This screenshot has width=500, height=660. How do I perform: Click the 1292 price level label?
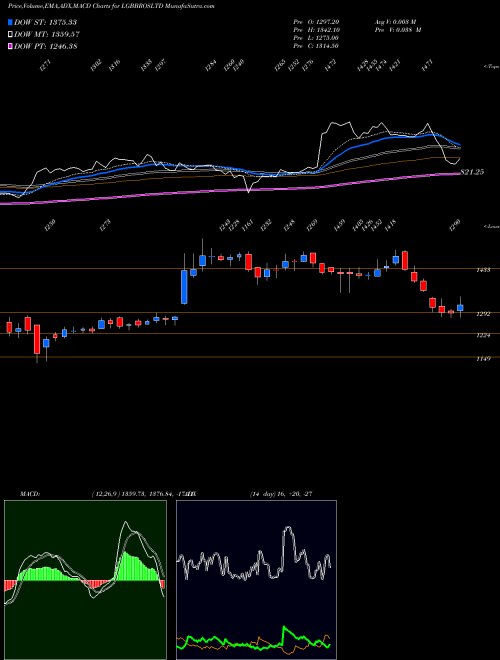point(483,314)
